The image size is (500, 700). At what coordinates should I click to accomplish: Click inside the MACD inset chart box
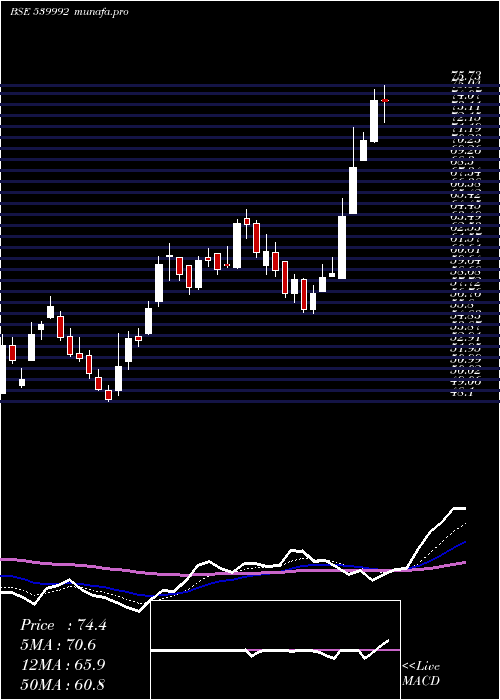(x=275, y=650)
